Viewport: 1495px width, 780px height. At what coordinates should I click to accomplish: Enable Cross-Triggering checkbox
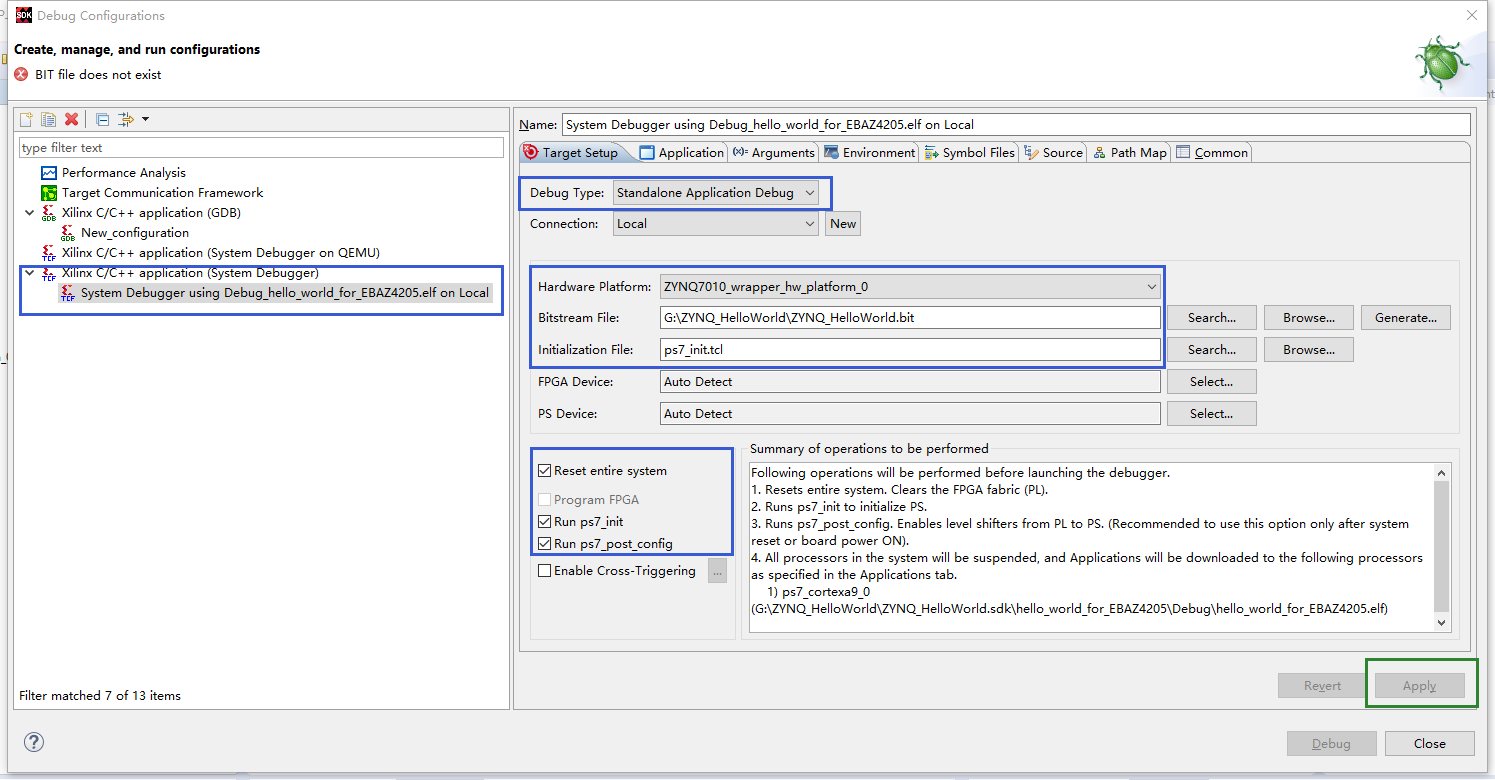544,571
